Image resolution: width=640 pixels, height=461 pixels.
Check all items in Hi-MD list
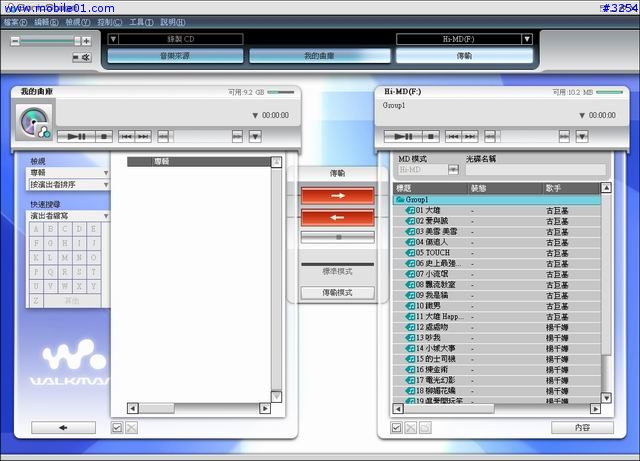point(396,428)
